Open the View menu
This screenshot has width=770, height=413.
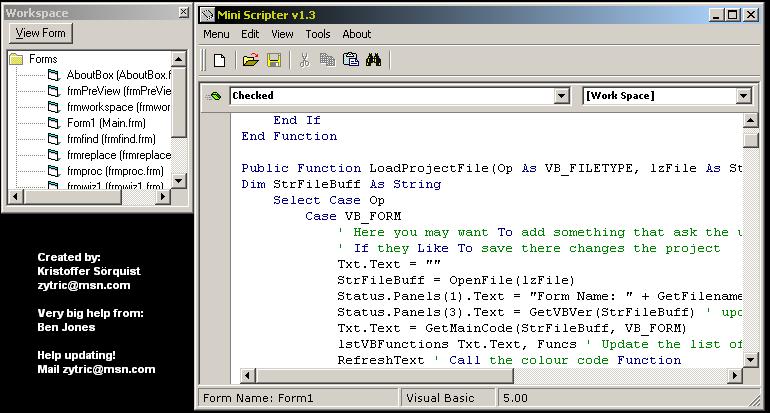pos(282,34)
